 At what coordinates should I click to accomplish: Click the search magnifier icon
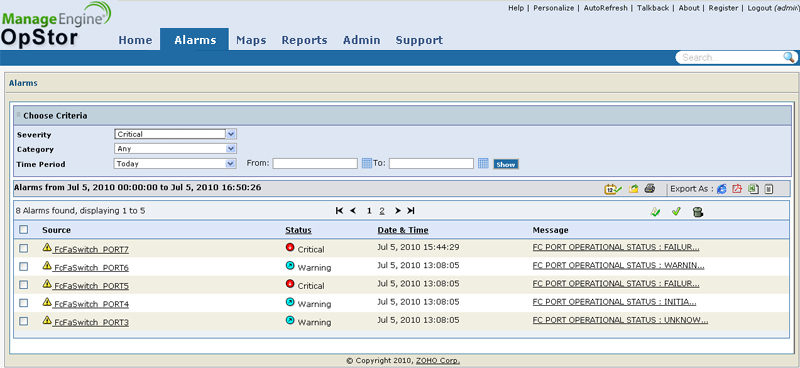789,57
